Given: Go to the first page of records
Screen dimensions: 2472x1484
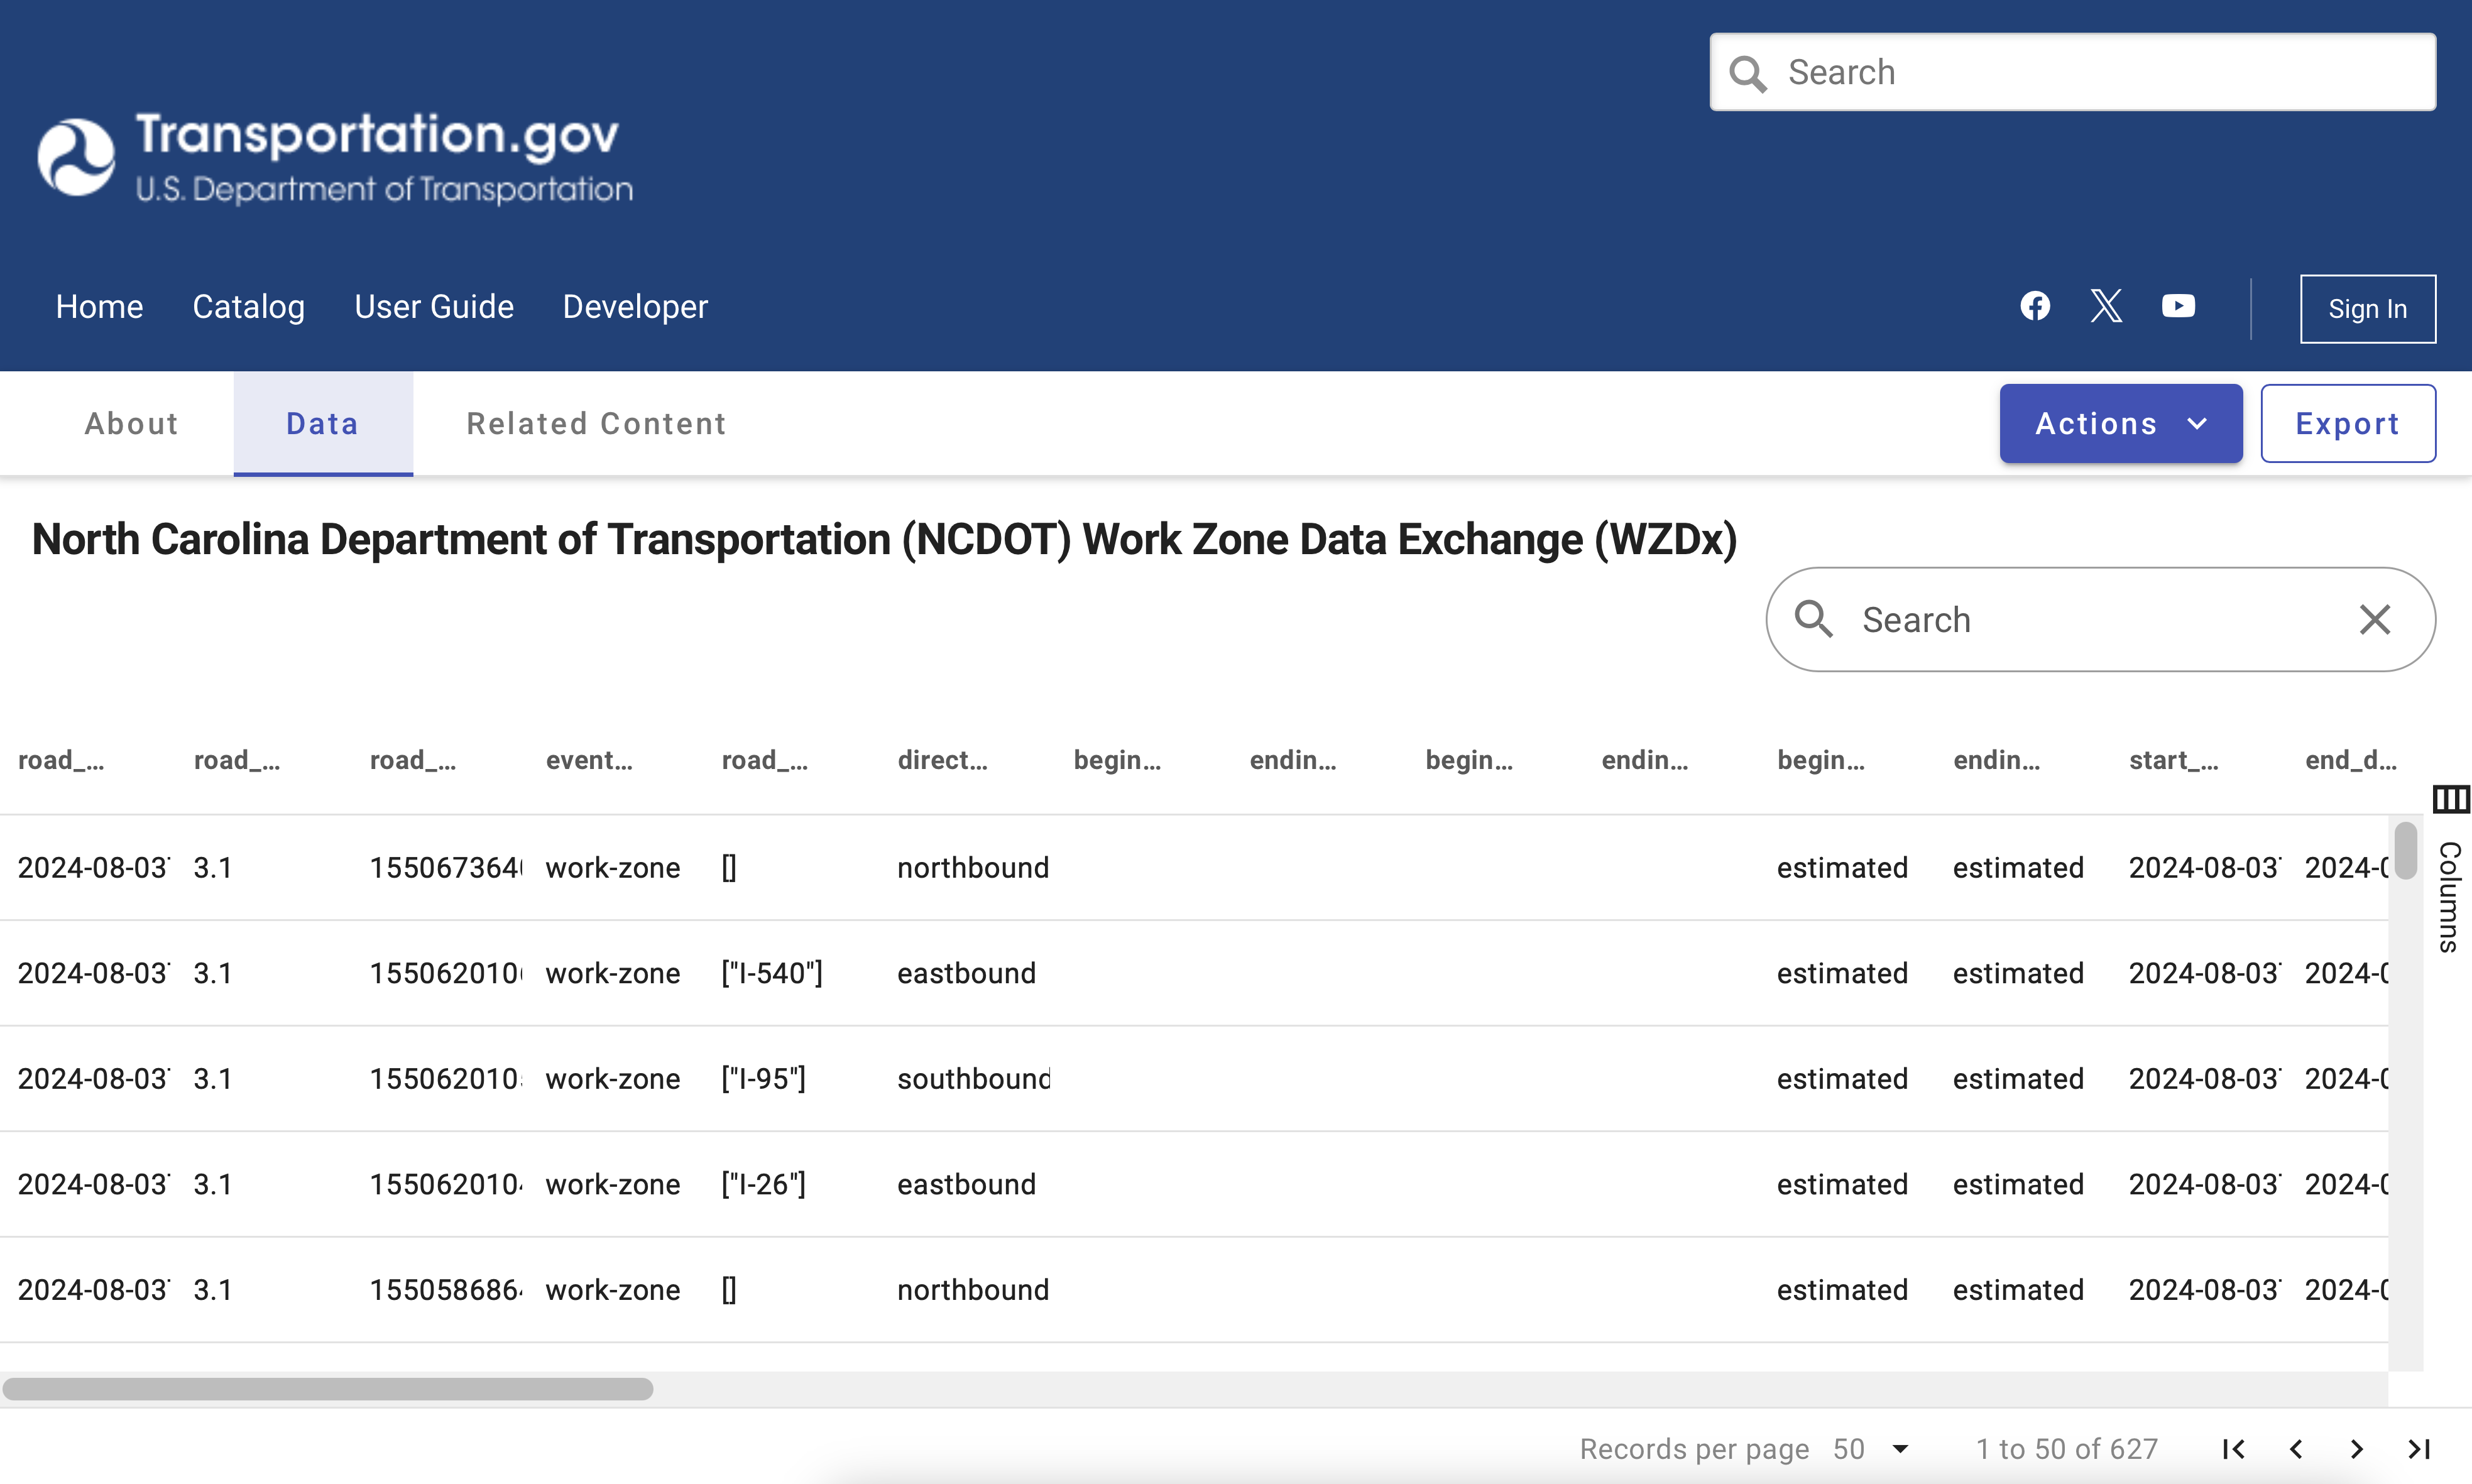Looking at the screenshot, I should coord(2234,1449).
